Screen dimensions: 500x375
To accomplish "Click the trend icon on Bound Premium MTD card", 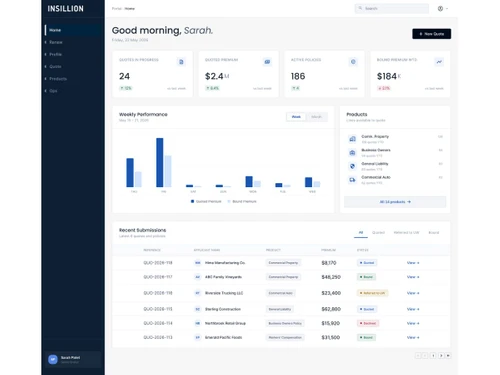I will coord(439,62).
